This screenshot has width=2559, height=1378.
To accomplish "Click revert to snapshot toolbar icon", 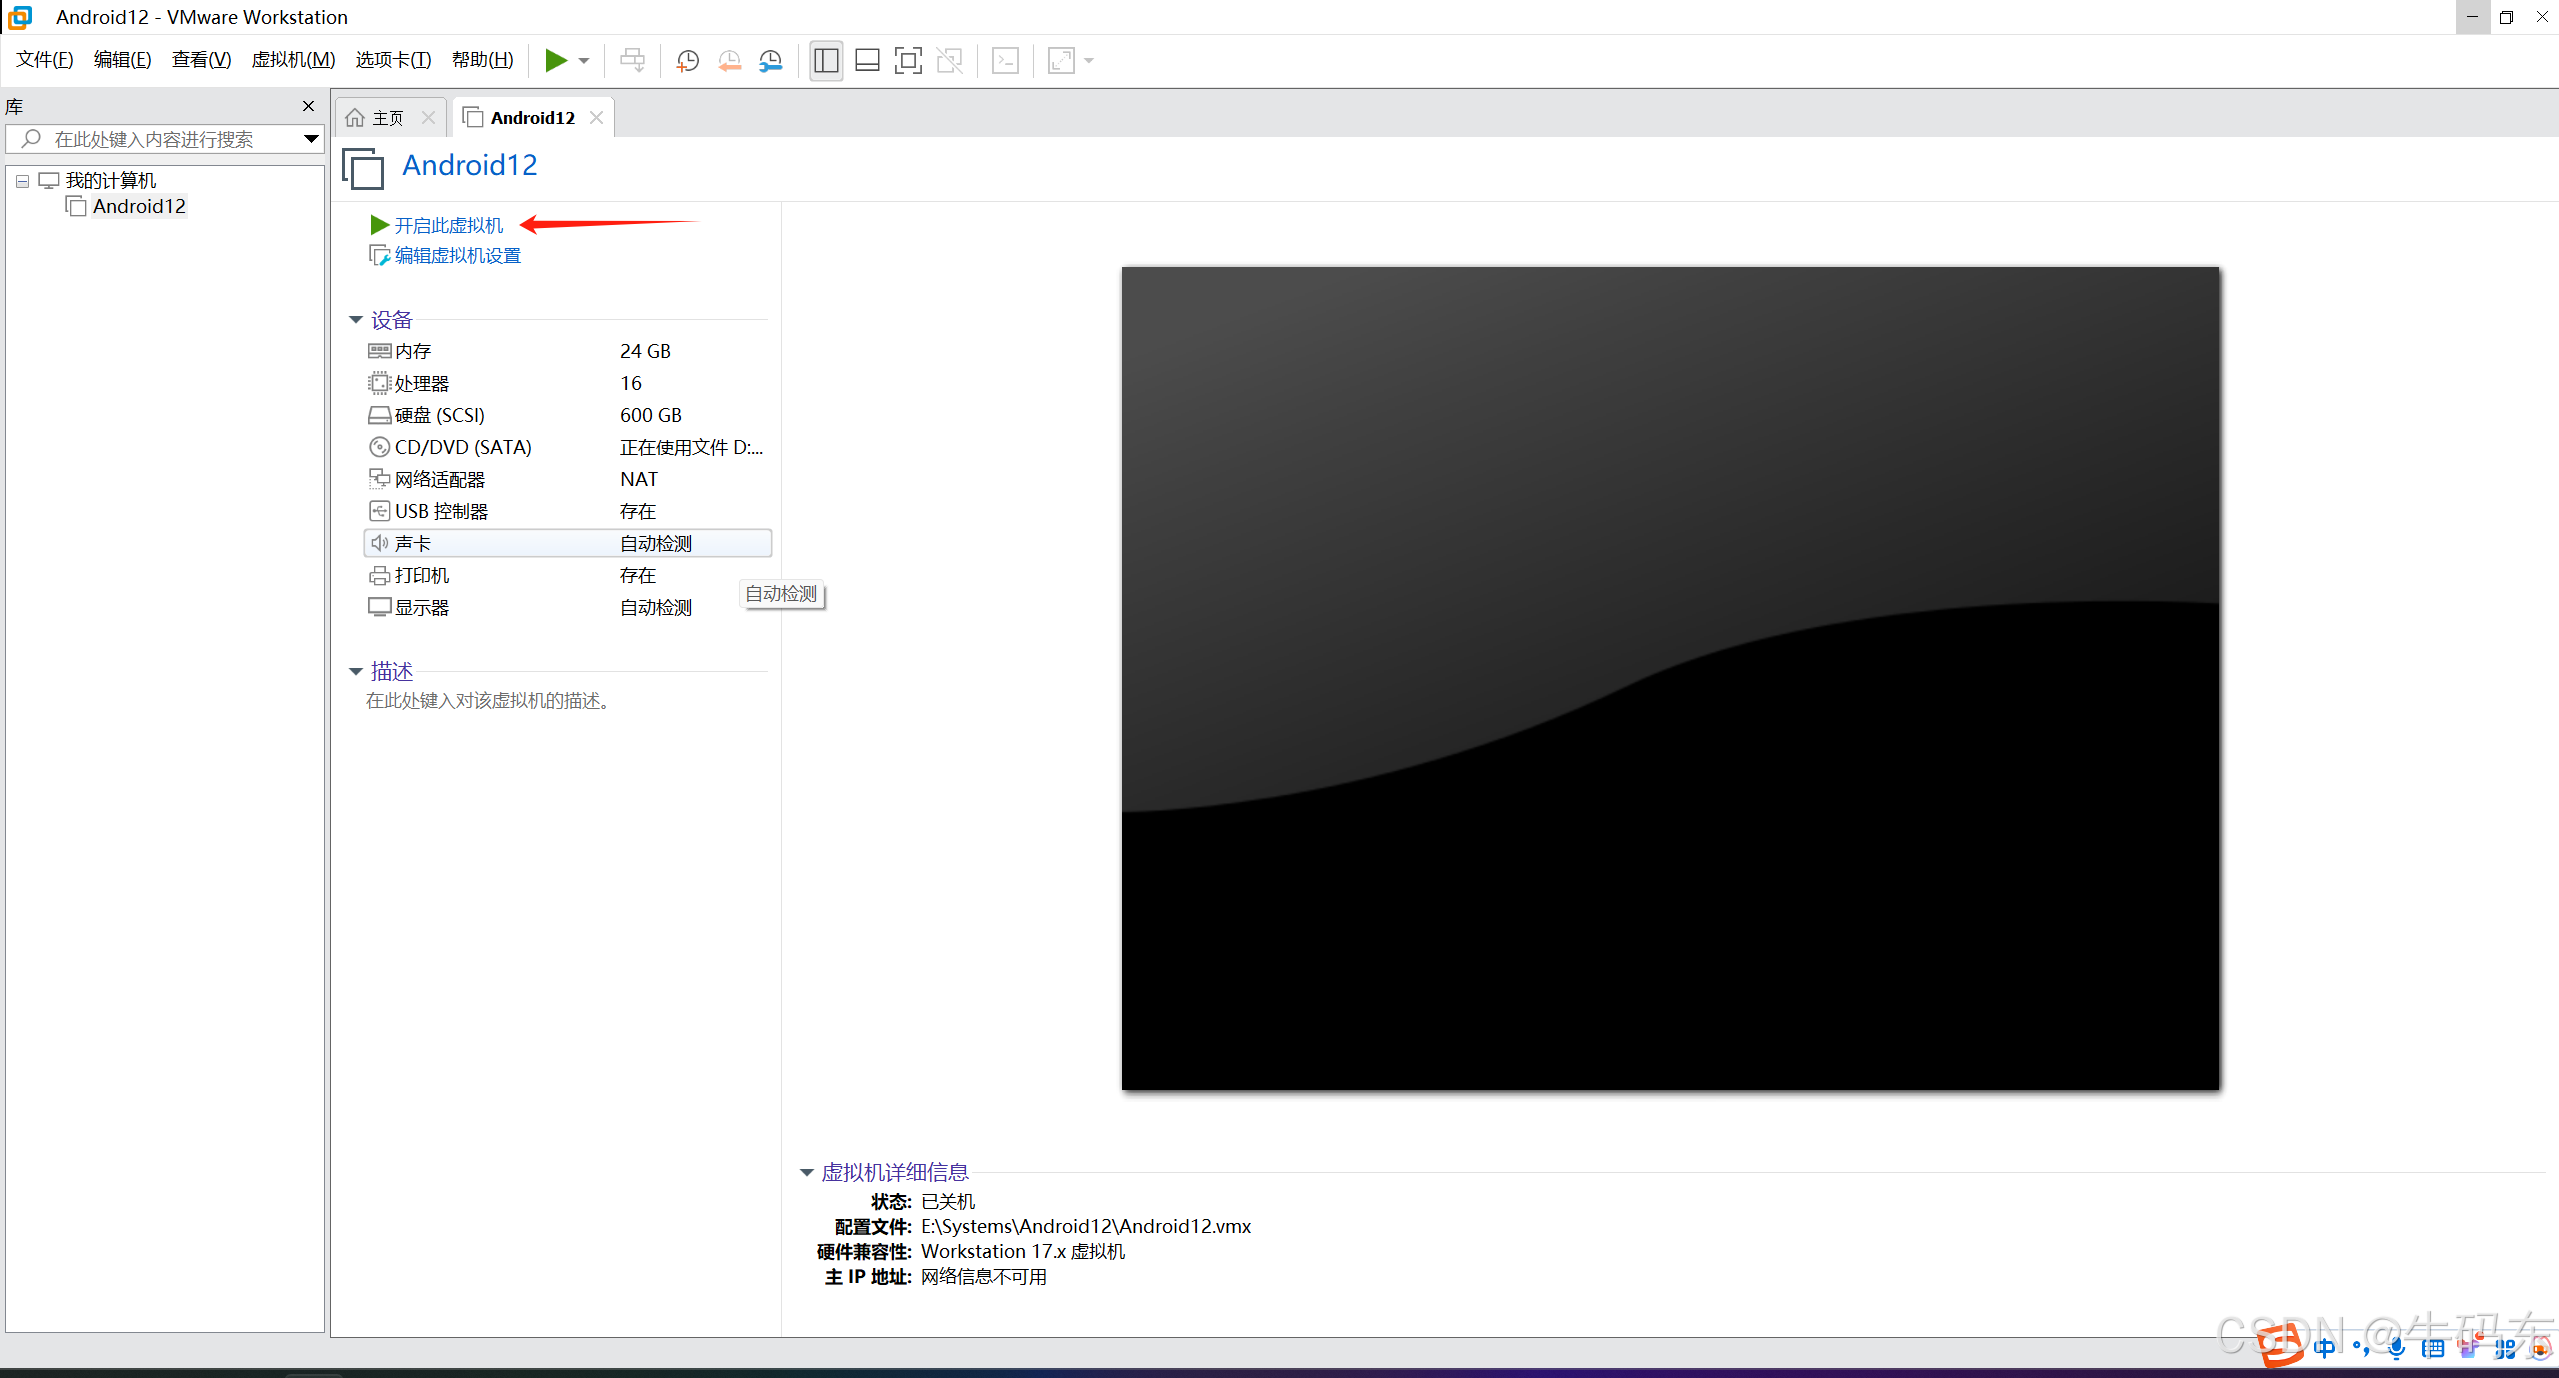I will pos(729,61).
